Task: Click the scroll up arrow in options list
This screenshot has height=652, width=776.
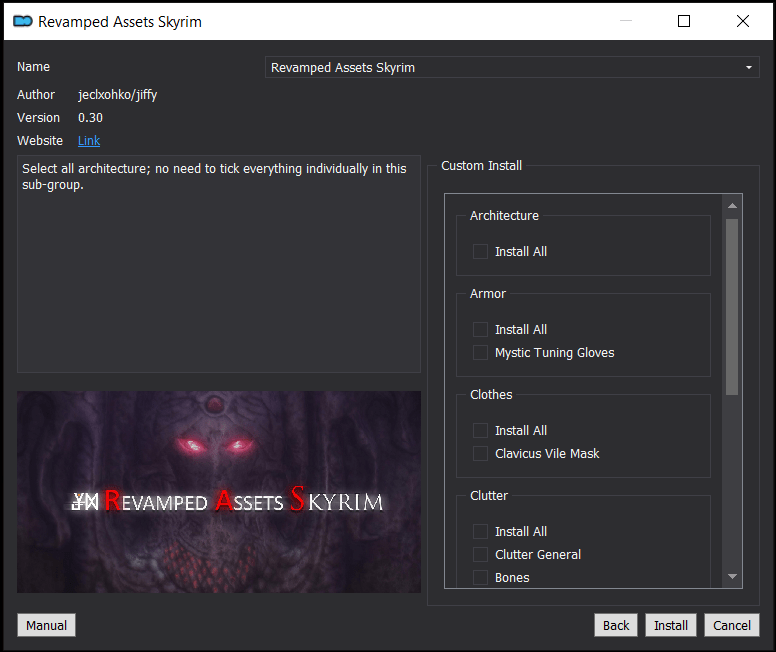Action: [732, 205]
